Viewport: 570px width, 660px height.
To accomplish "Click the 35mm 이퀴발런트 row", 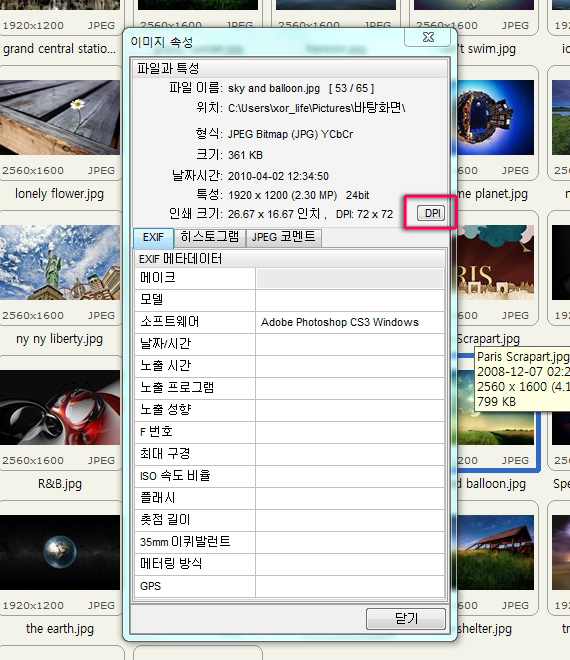I will (290, 542).
